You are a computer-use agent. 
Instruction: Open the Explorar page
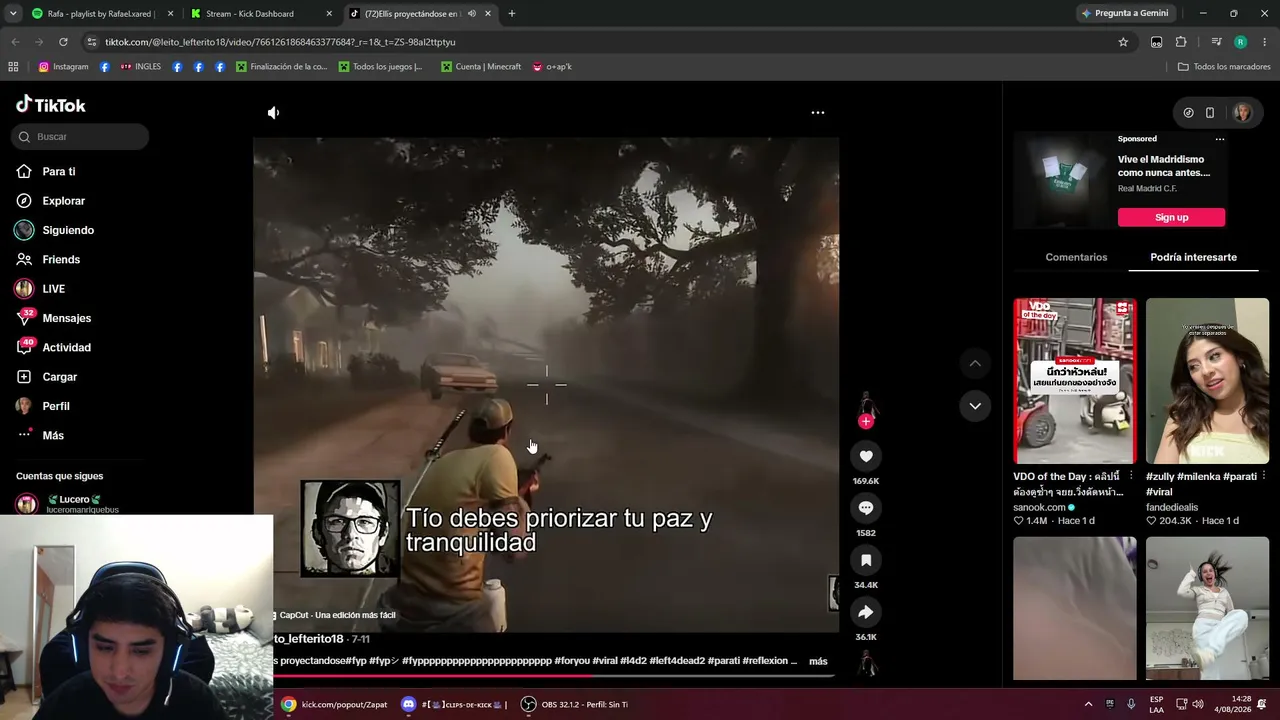point(63,201)
